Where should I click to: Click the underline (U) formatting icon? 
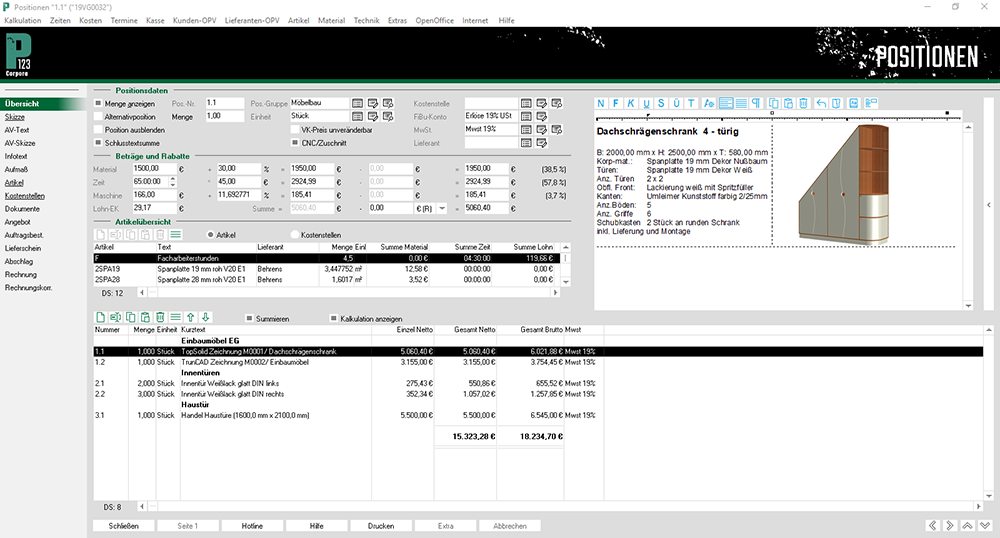pyautogui.click(x=647, y=103)
